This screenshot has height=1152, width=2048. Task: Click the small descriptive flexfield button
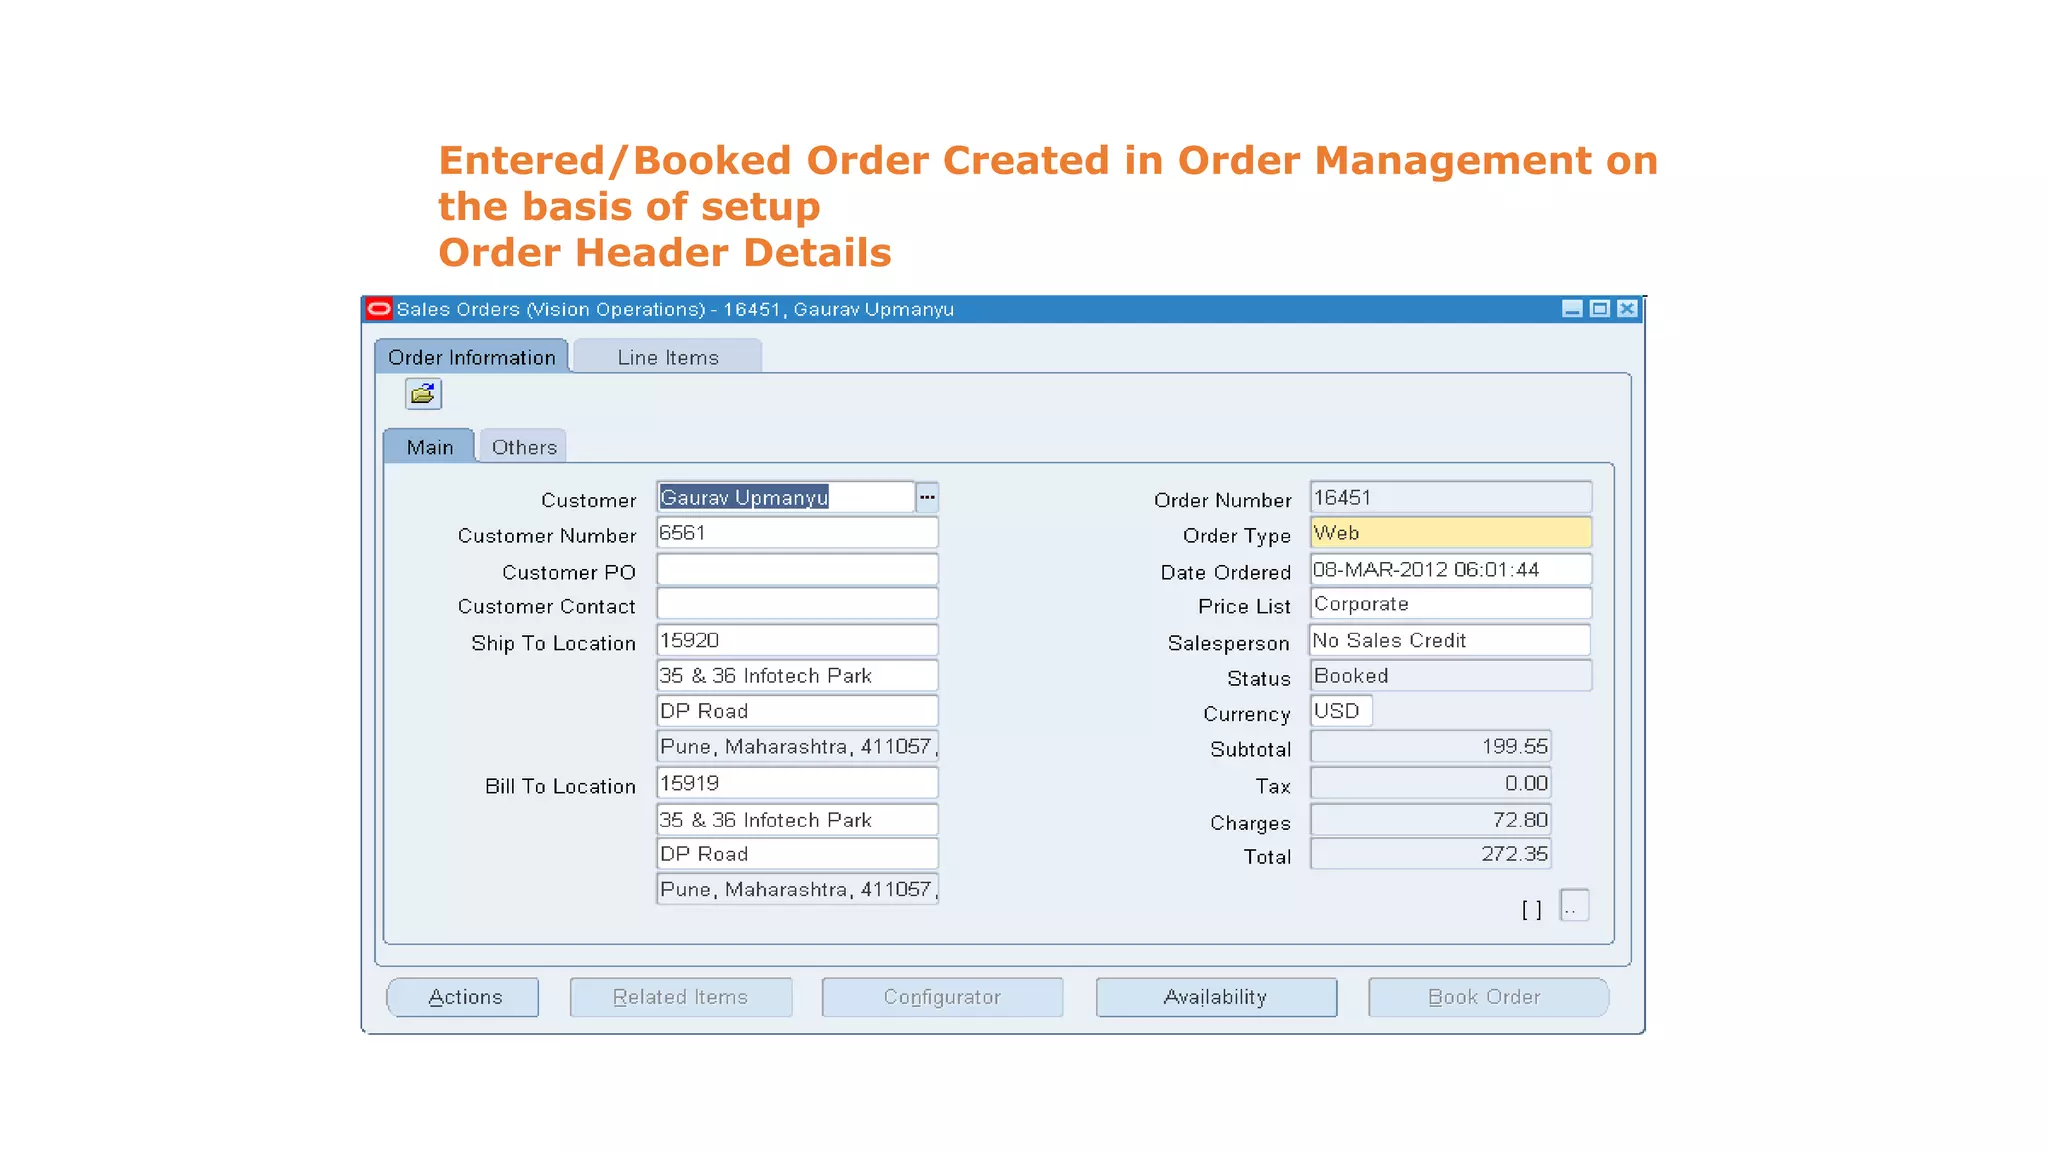click(x=1574, y=906)
